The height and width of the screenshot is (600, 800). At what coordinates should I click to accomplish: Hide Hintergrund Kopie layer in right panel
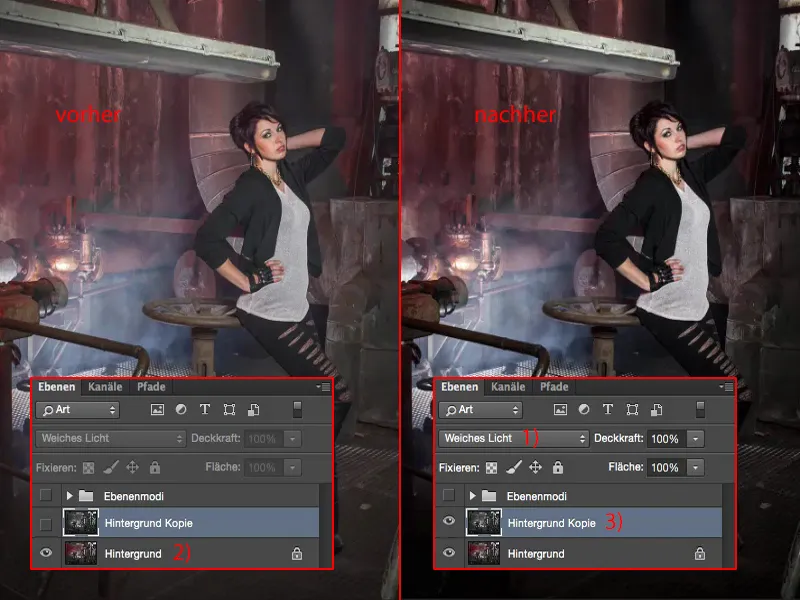click(x=449, y=520)
